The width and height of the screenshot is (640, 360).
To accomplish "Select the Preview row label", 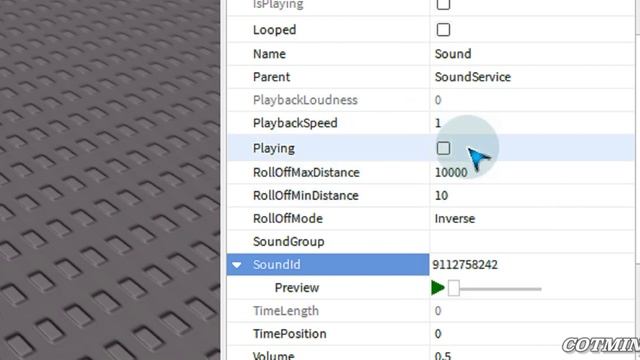I will click(x=297, y=288).
